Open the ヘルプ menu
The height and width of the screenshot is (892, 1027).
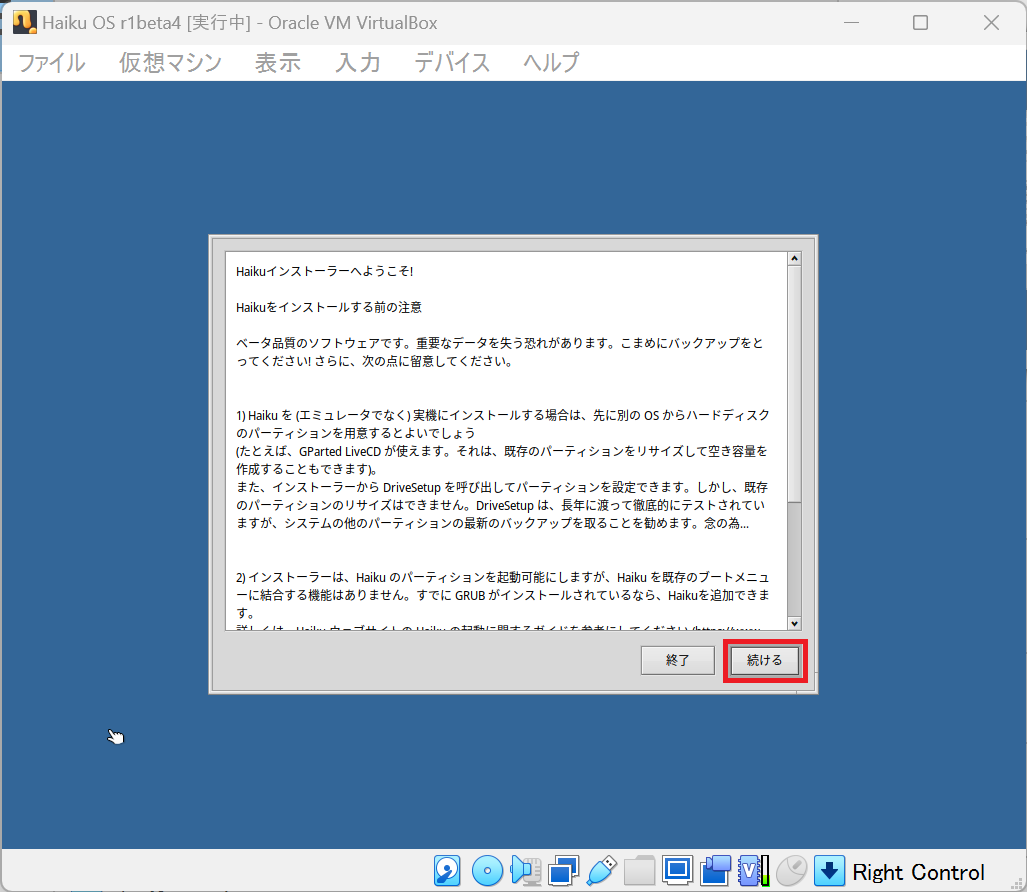click(x=551, y=63)
